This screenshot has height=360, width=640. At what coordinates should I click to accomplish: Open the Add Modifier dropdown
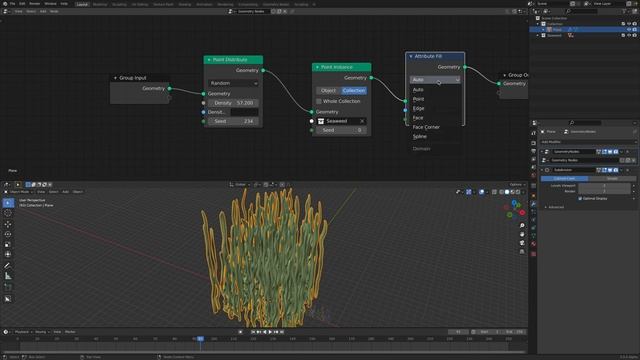588,142
